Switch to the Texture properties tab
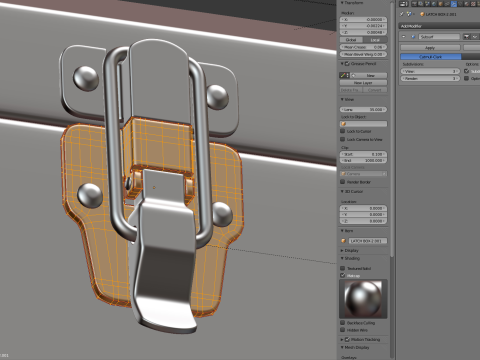This screenshot has height=360, width=480. pos(473,4)
